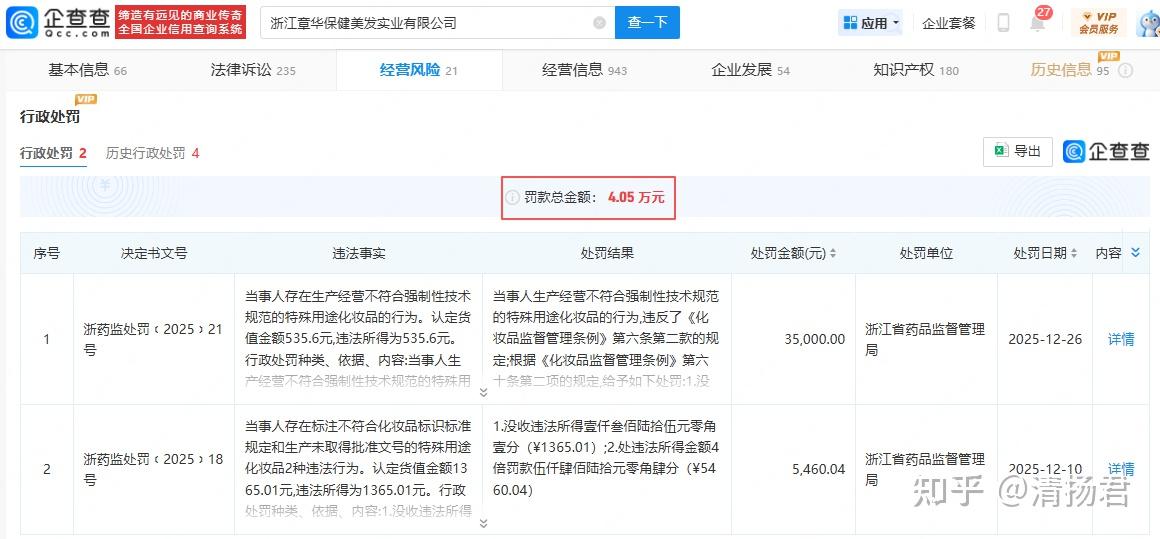Viewport: 1160px width, 539px height.
Task: Click the 导出 export button
Action: click(1018, 152)
